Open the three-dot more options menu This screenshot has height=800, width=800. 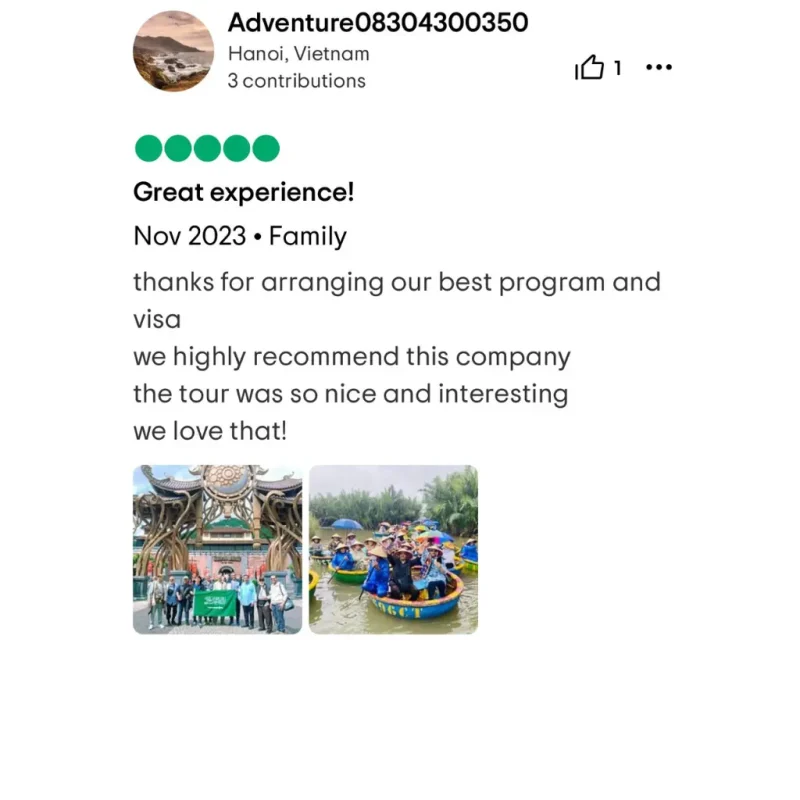[659, 67]
